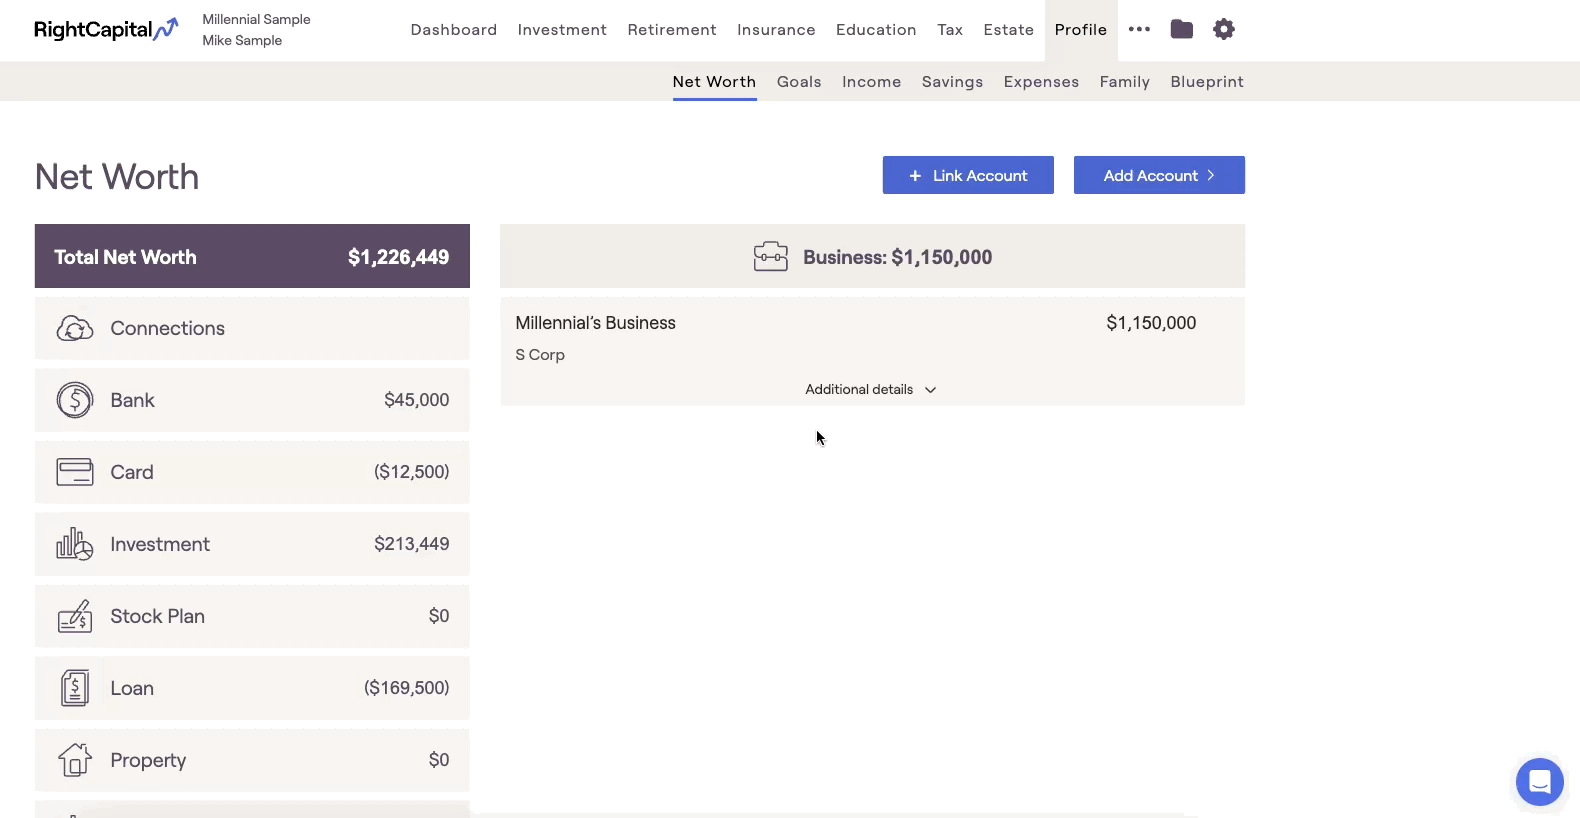Expand Additional details for Millennial's Business

(871, 389)
